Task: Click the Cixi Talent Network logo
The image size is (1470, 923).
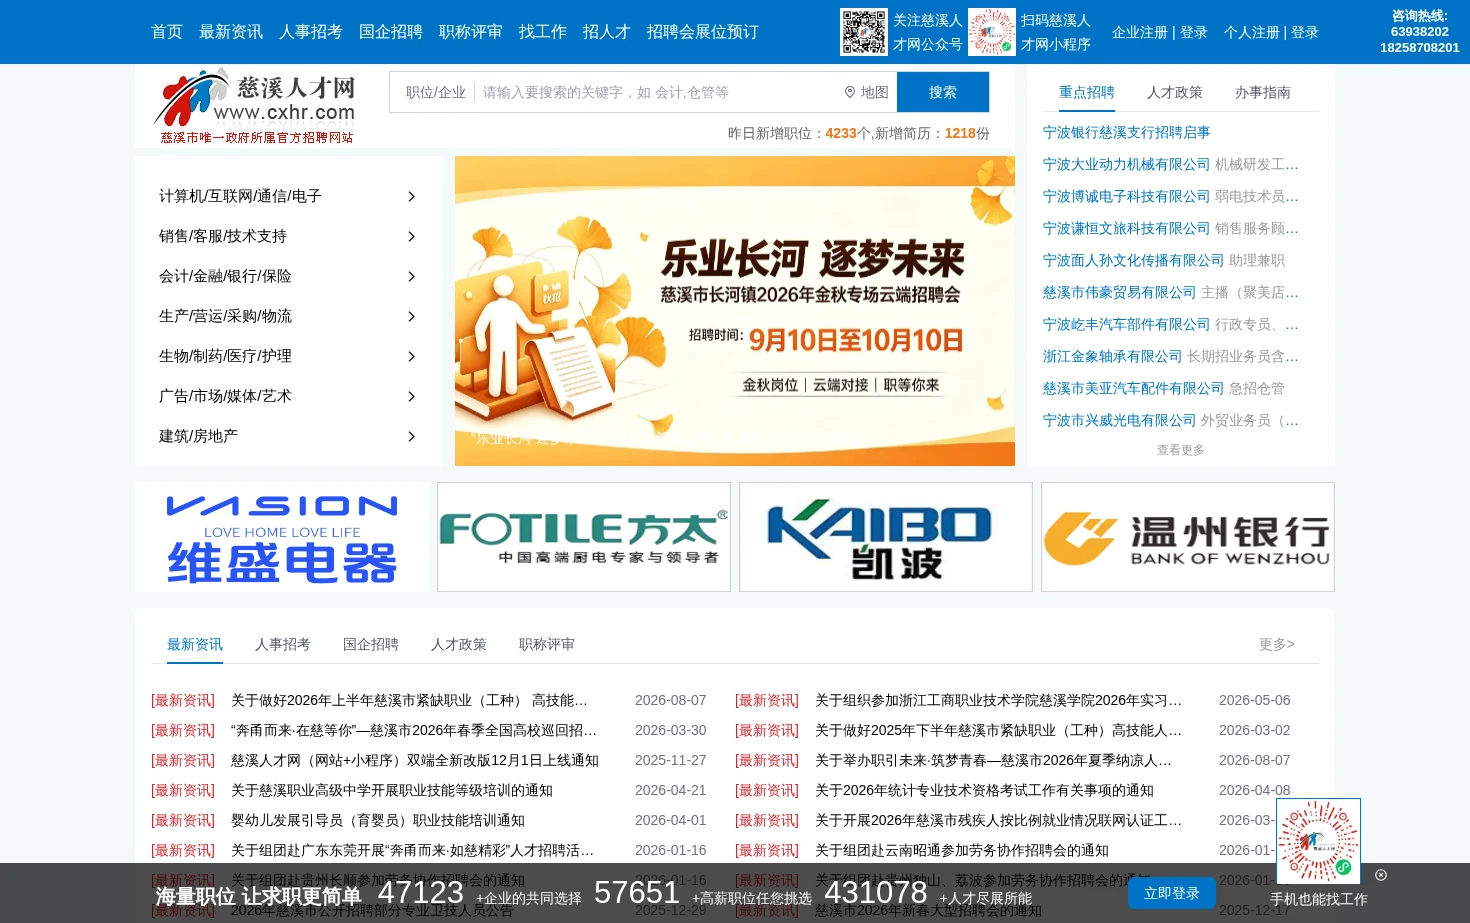Action: (256, 106)
